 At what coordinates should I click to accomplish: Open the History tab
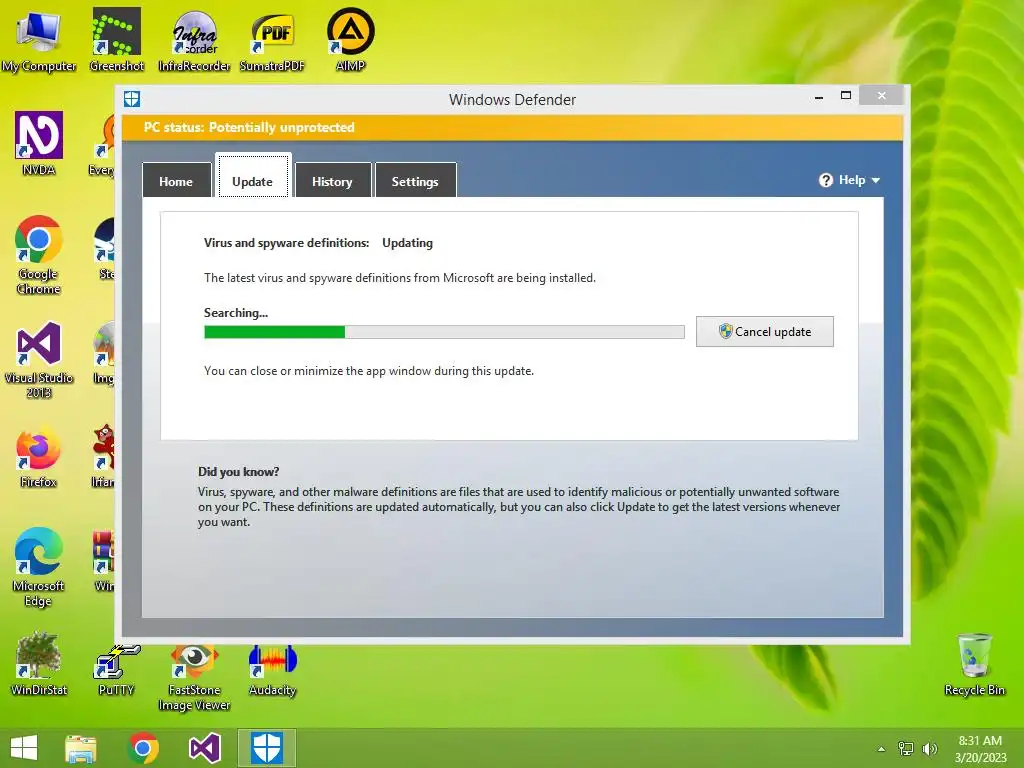pos(332,181)
